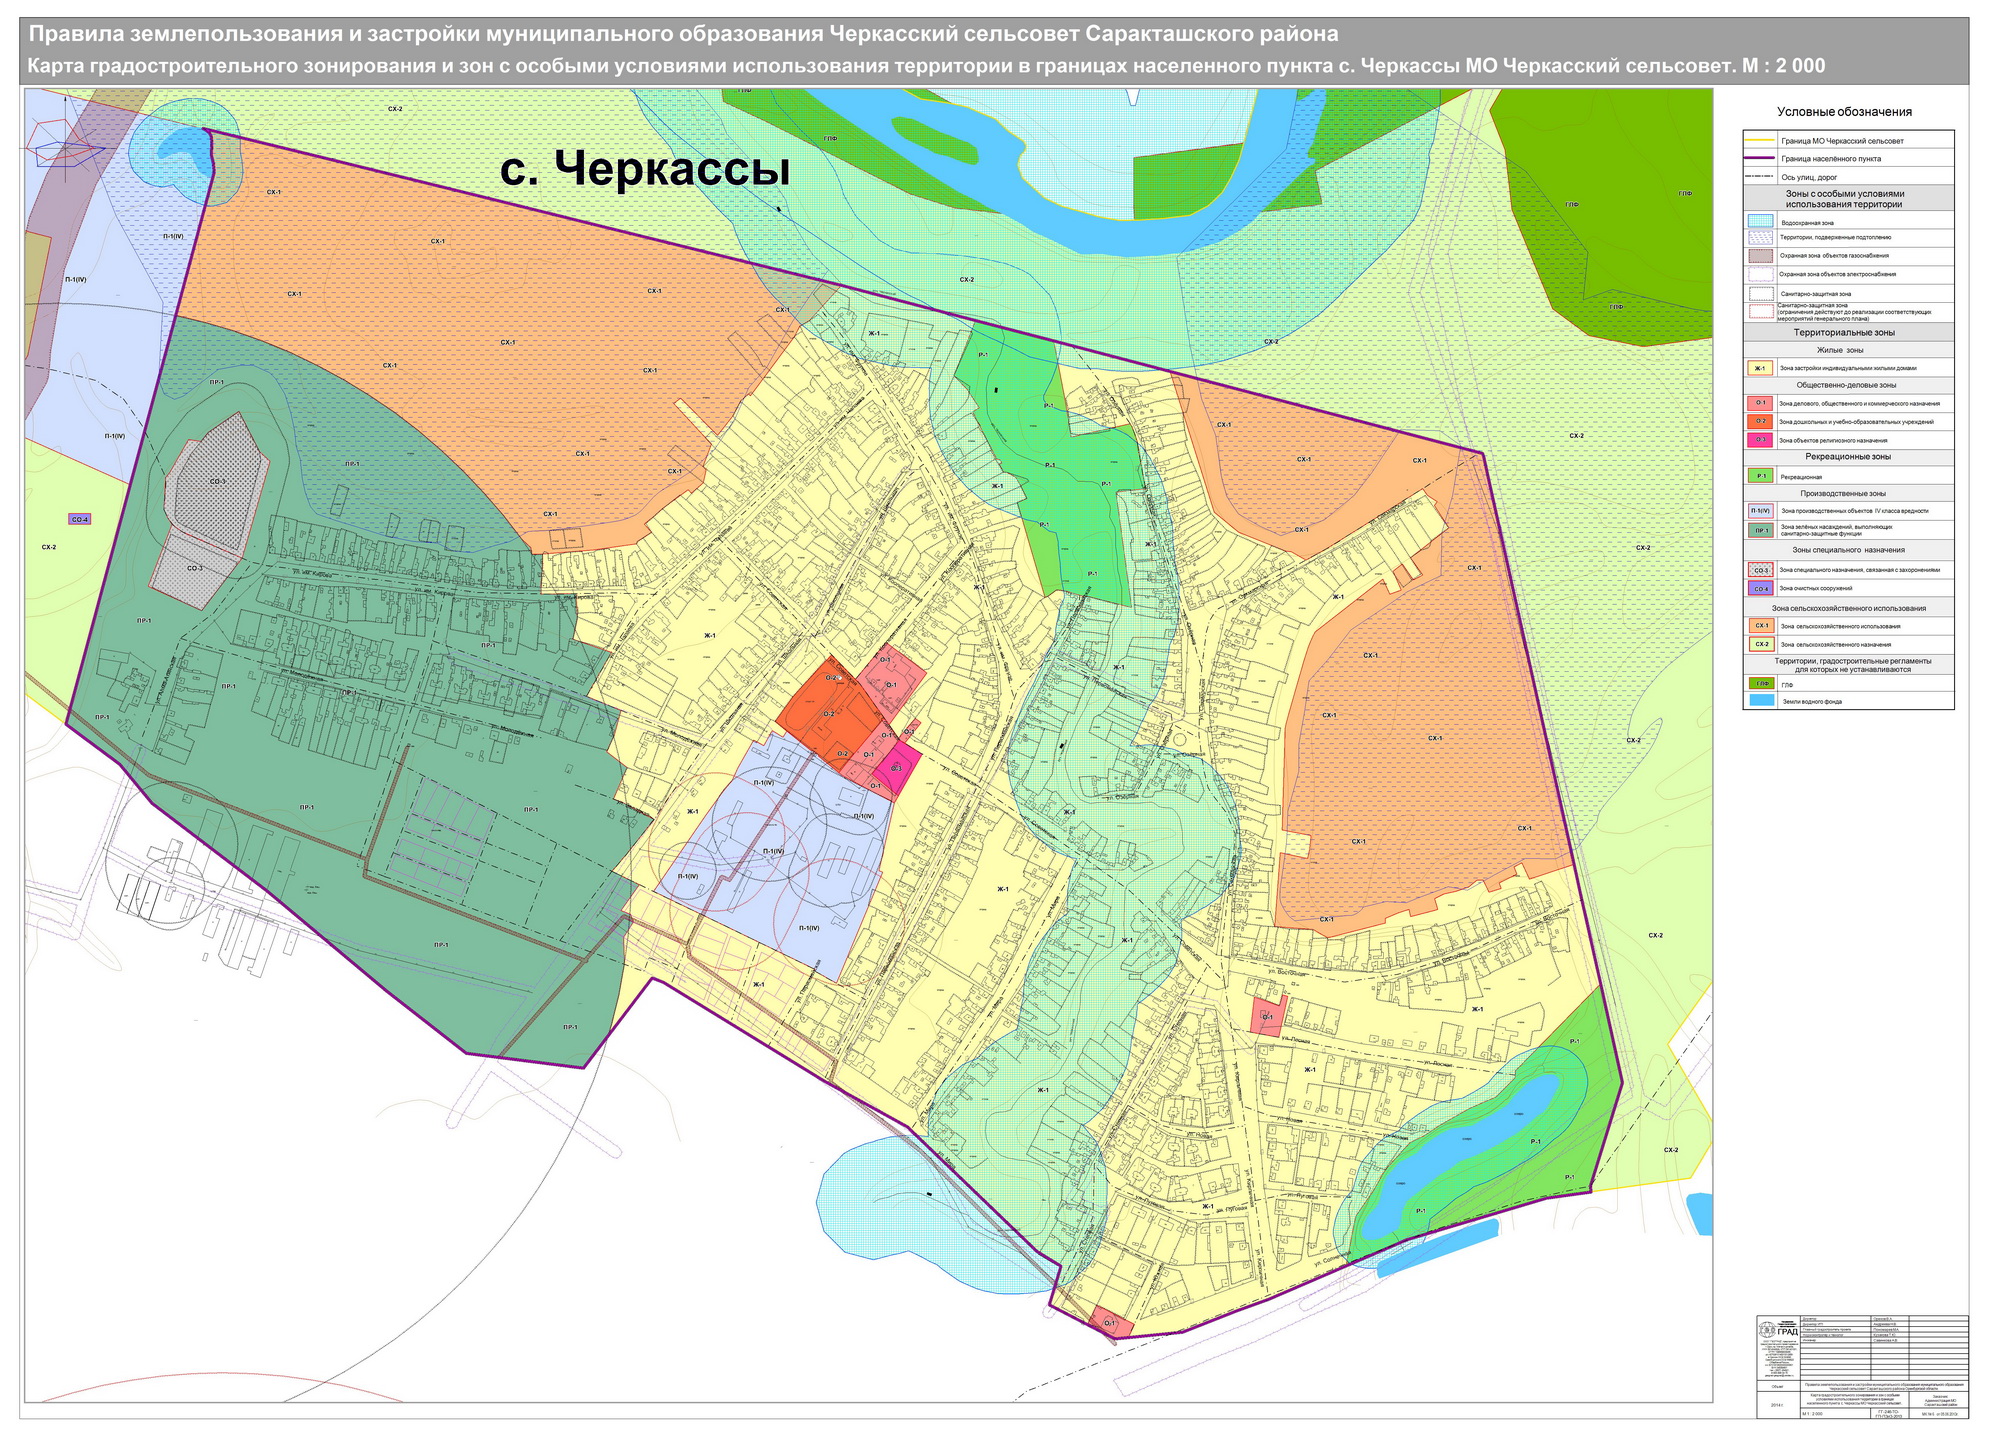Click the dash-dot street axis line sample

pos(1759,177)
